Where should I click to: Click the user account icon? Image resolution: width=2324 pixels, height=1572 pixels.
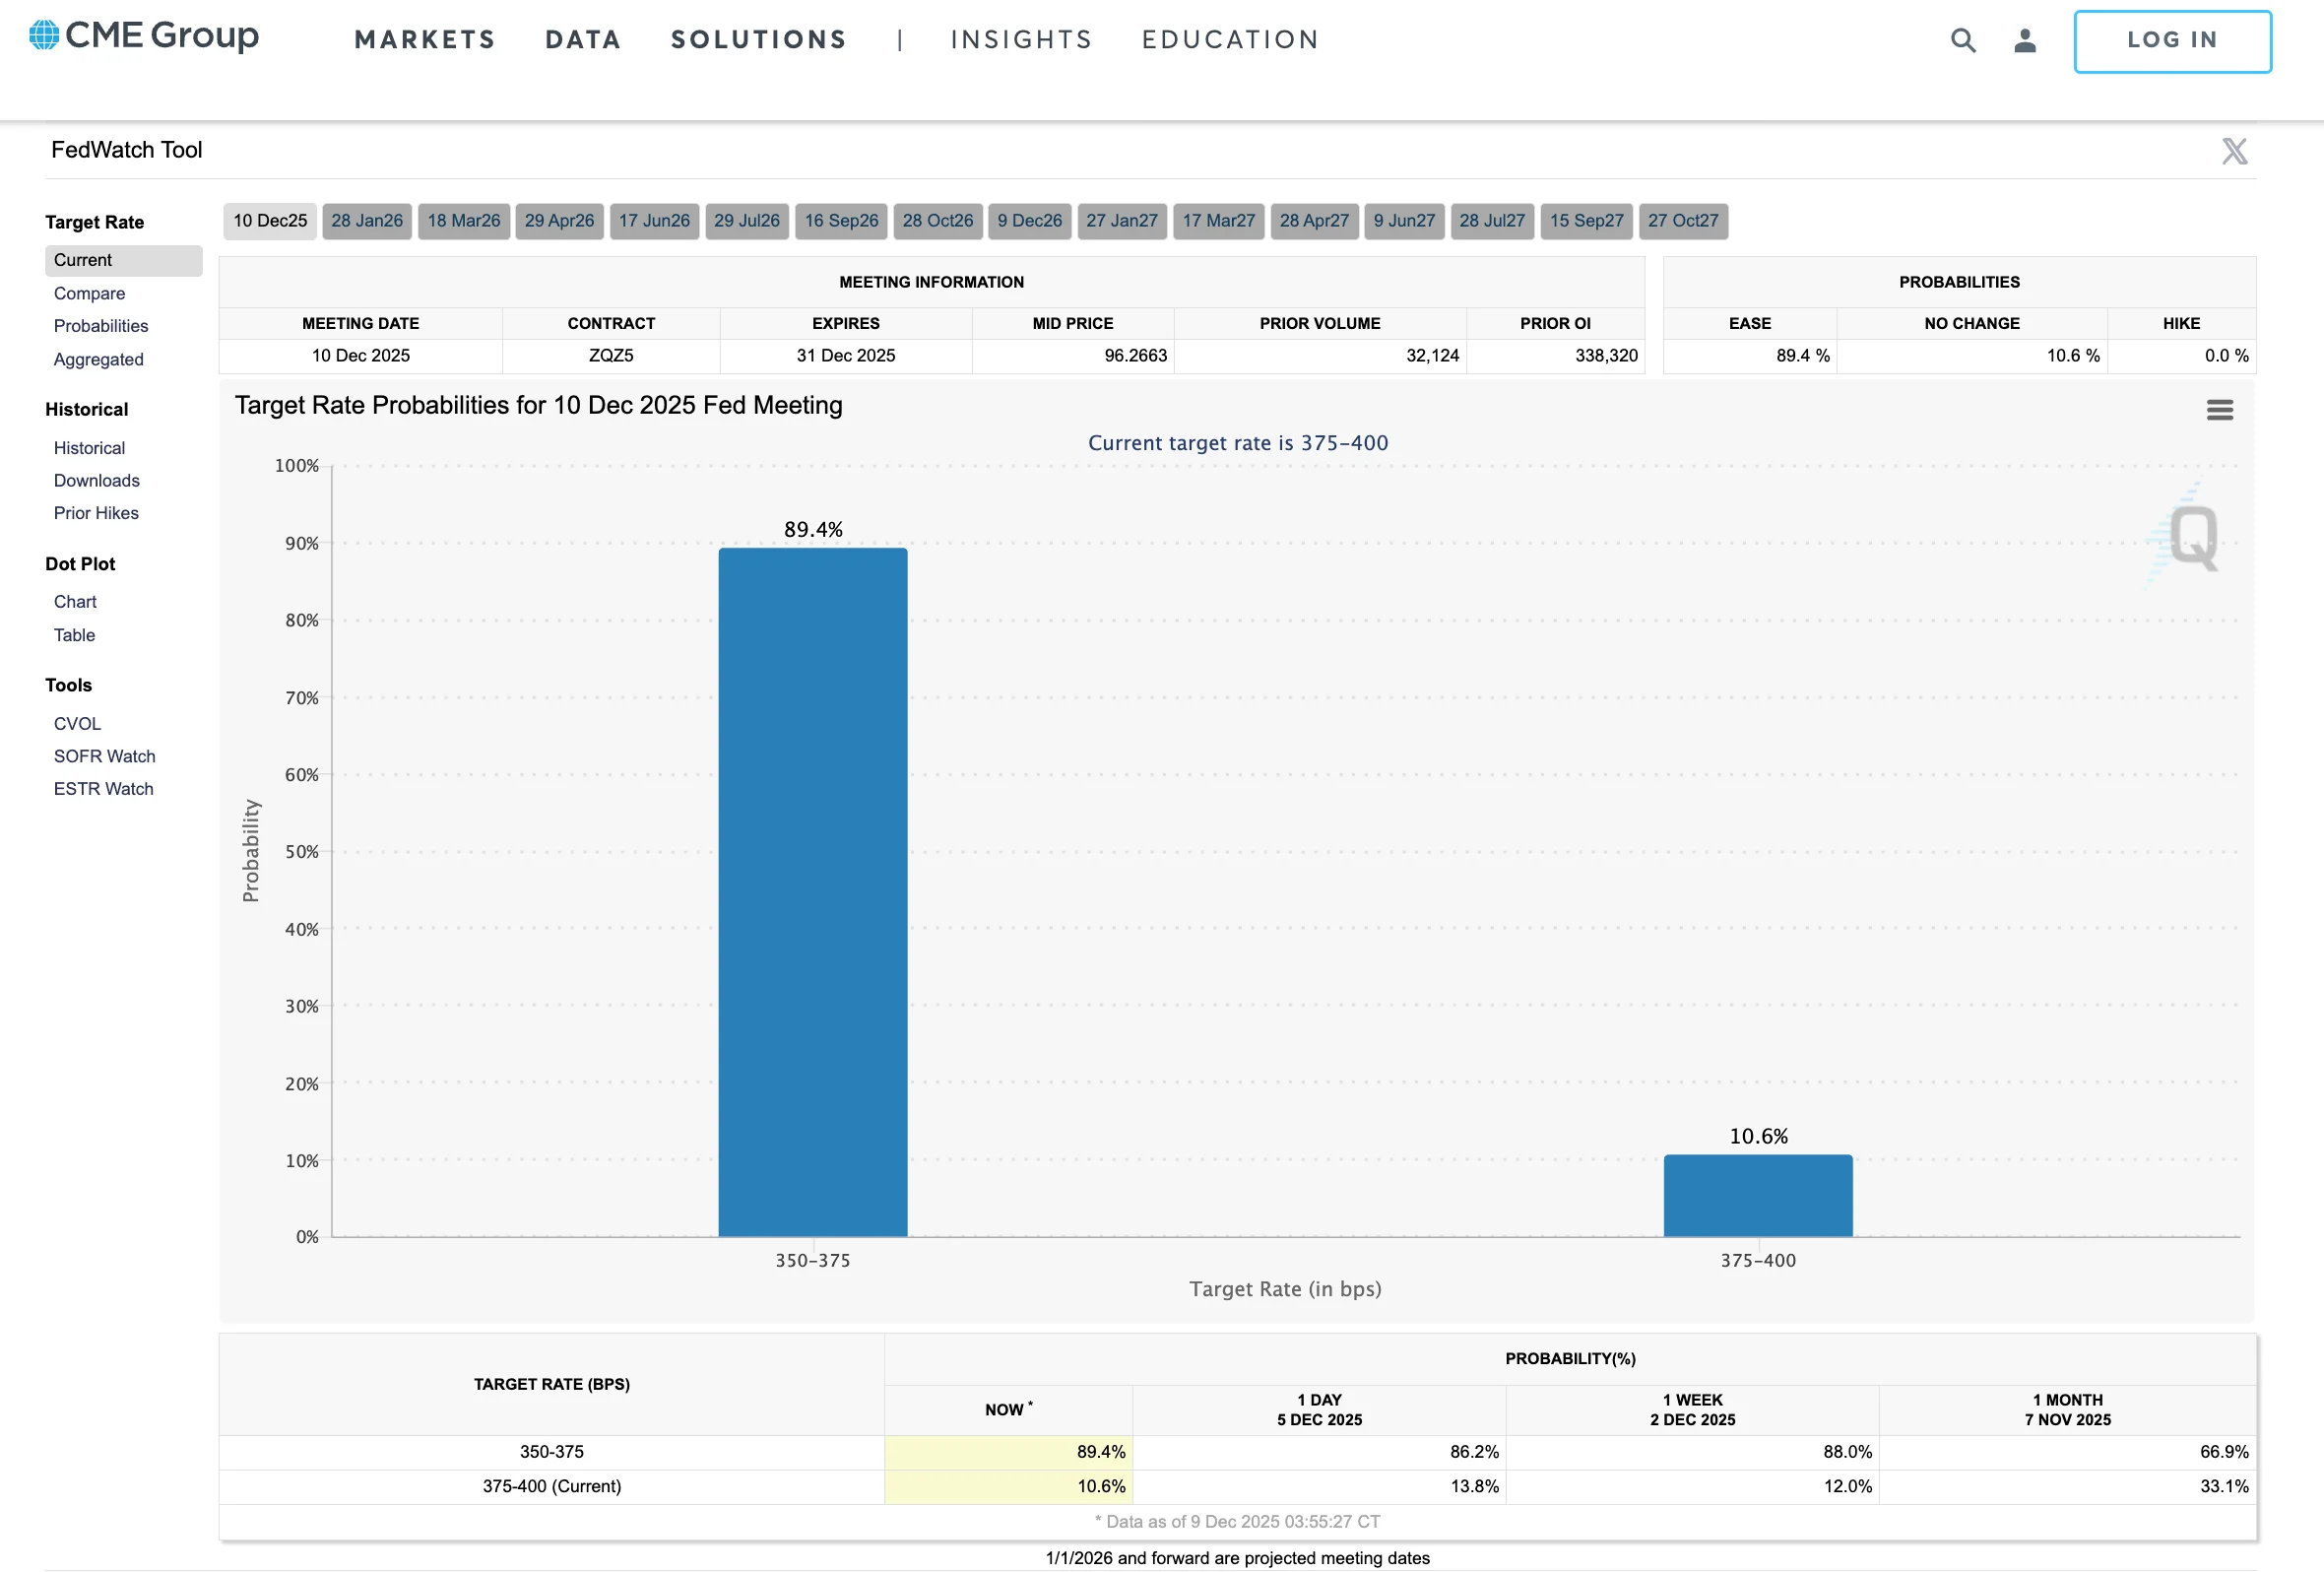(x=2026, y=40)
